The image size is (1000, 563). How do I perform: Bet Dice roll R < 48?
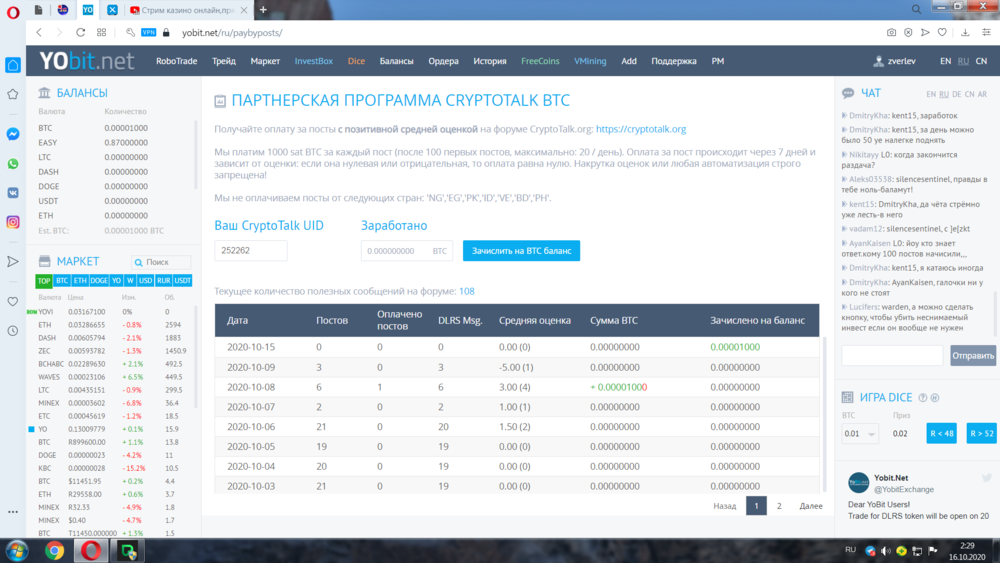941,434
